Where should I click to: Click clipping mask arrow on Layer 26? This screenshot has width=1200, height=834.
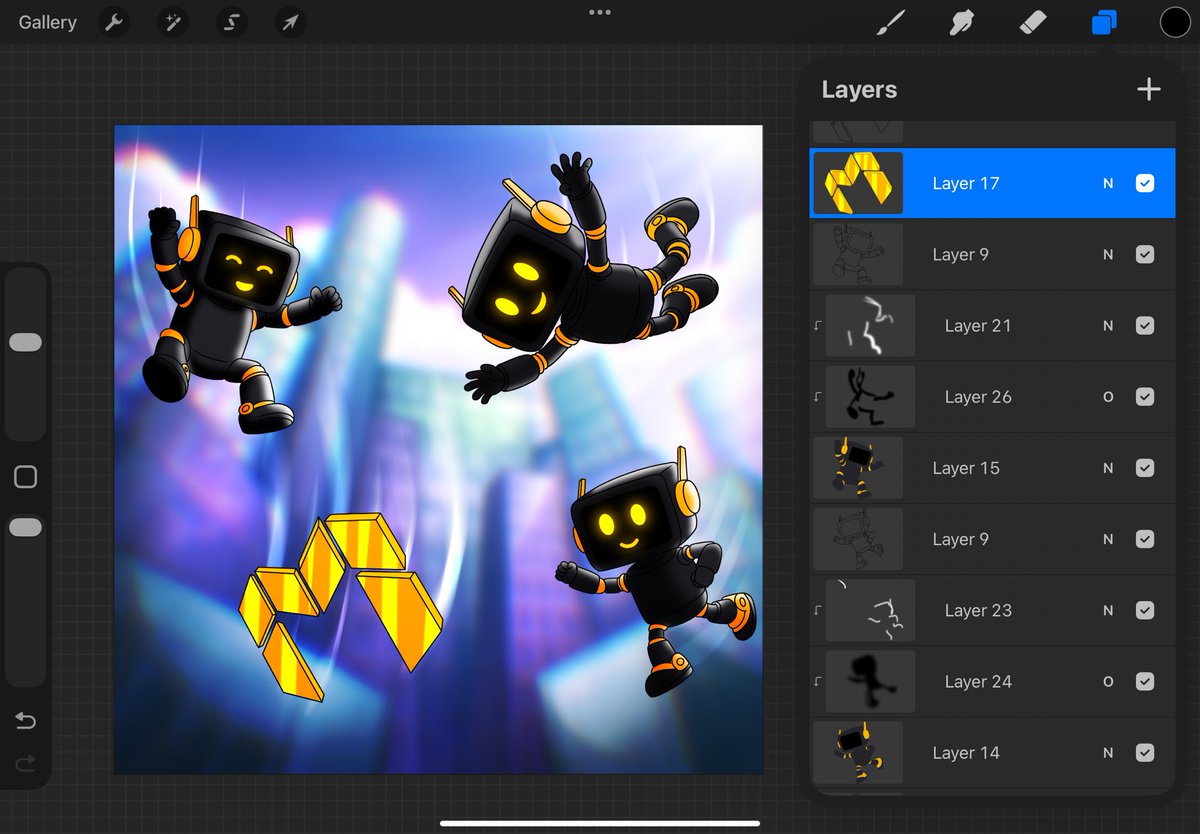click(817, 397)
